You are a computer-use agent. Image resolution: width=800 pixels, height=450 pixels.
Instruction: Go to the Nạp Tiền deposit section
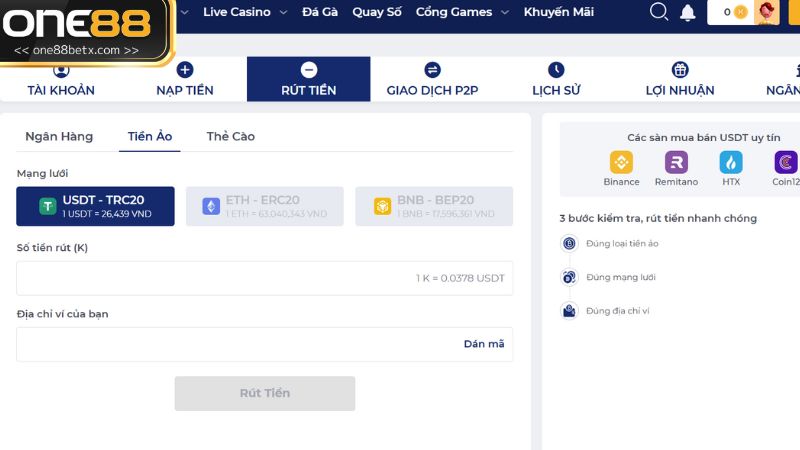pos(185,80)
